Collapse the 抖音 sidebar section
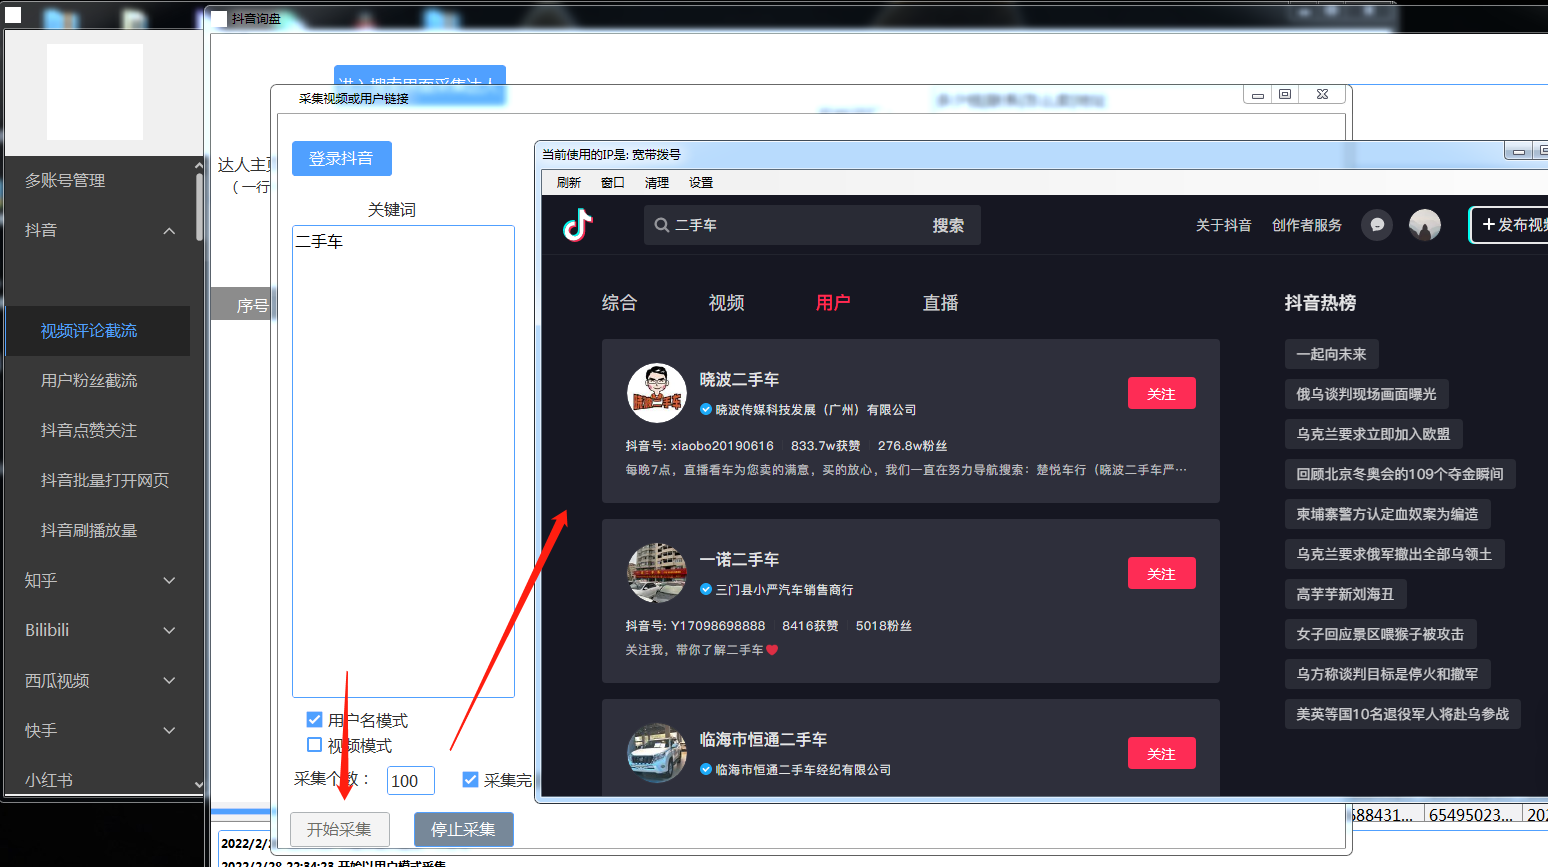Screen dimensions: 1548x867 169,231
